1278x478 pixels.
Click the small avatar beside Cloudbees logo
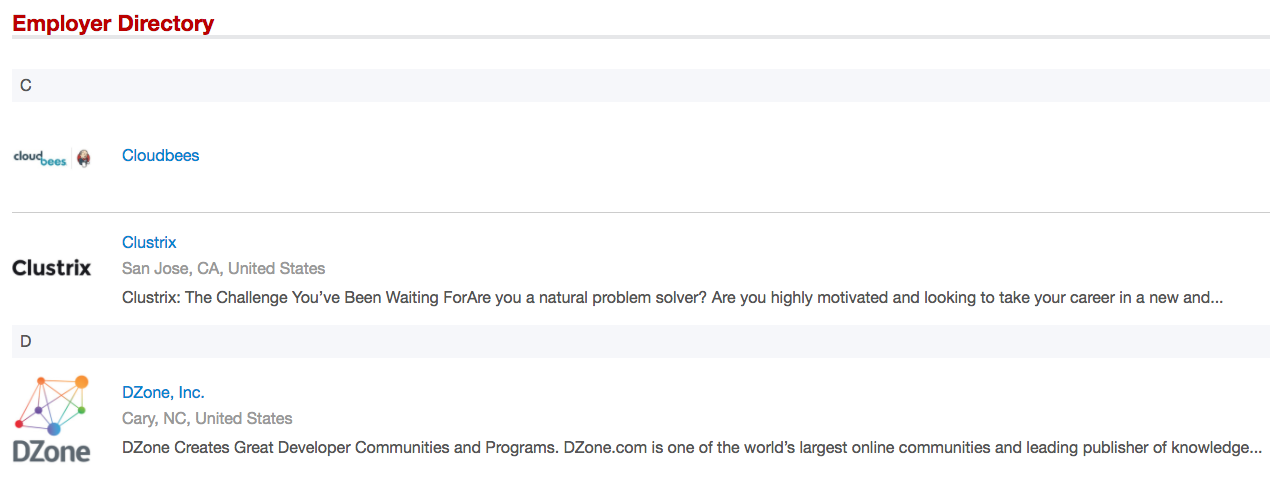tap(84, 157)
